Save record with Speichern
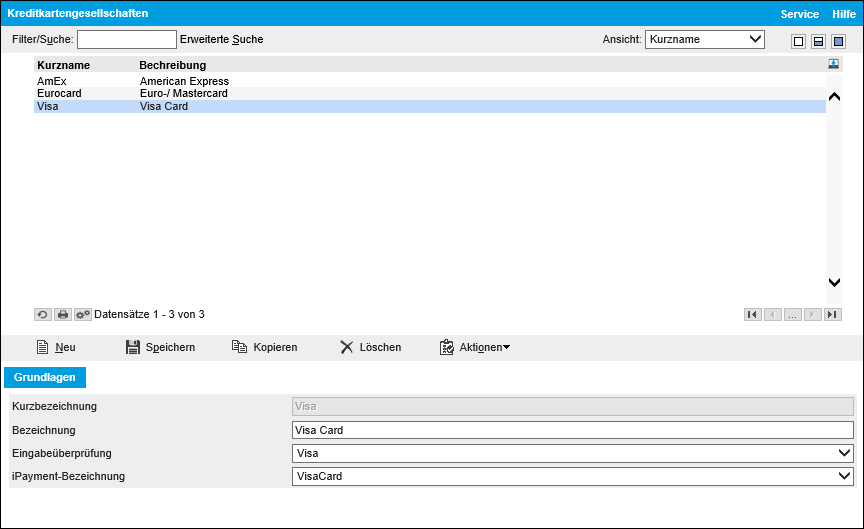Image resolution: width=864 pixels, height=529 pixels. 160,347
